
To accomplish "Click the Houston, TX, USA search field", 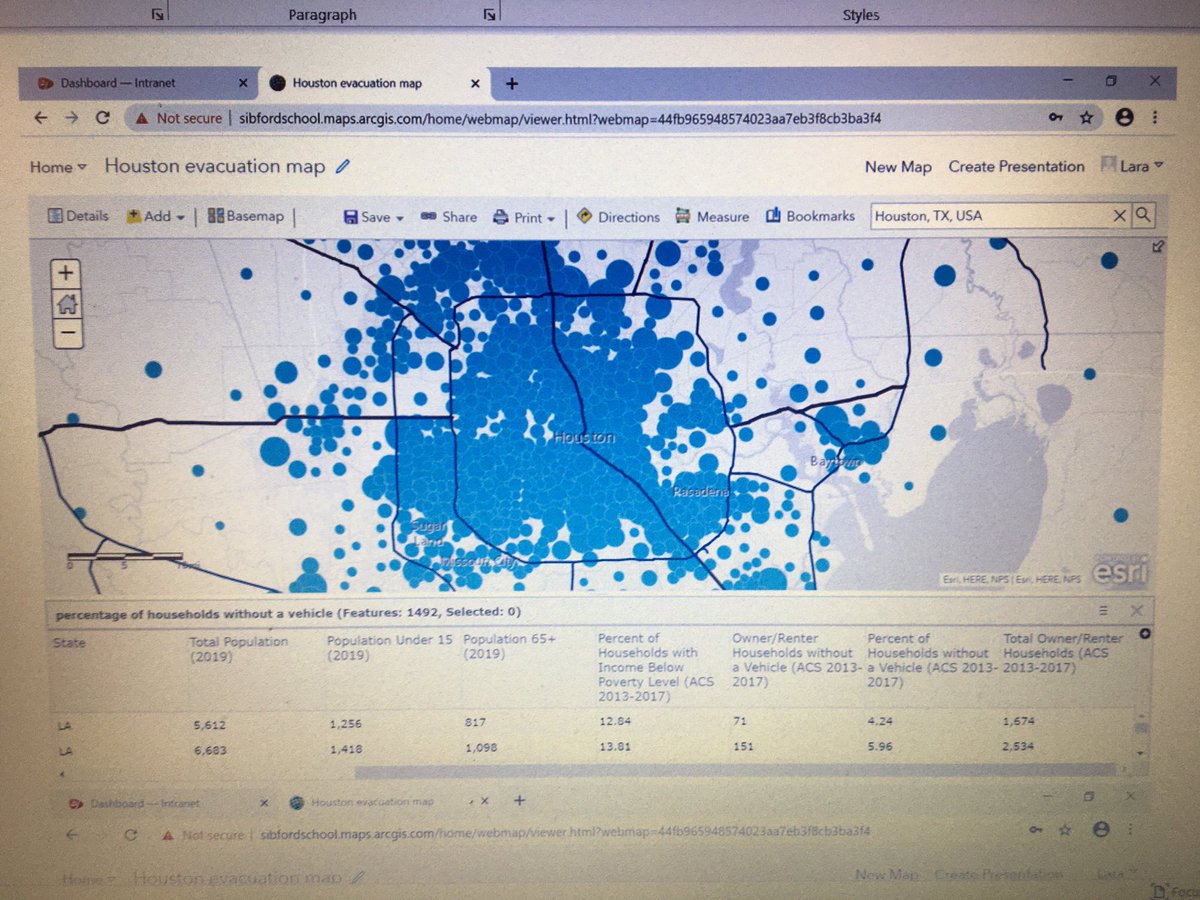I will 990,216.
